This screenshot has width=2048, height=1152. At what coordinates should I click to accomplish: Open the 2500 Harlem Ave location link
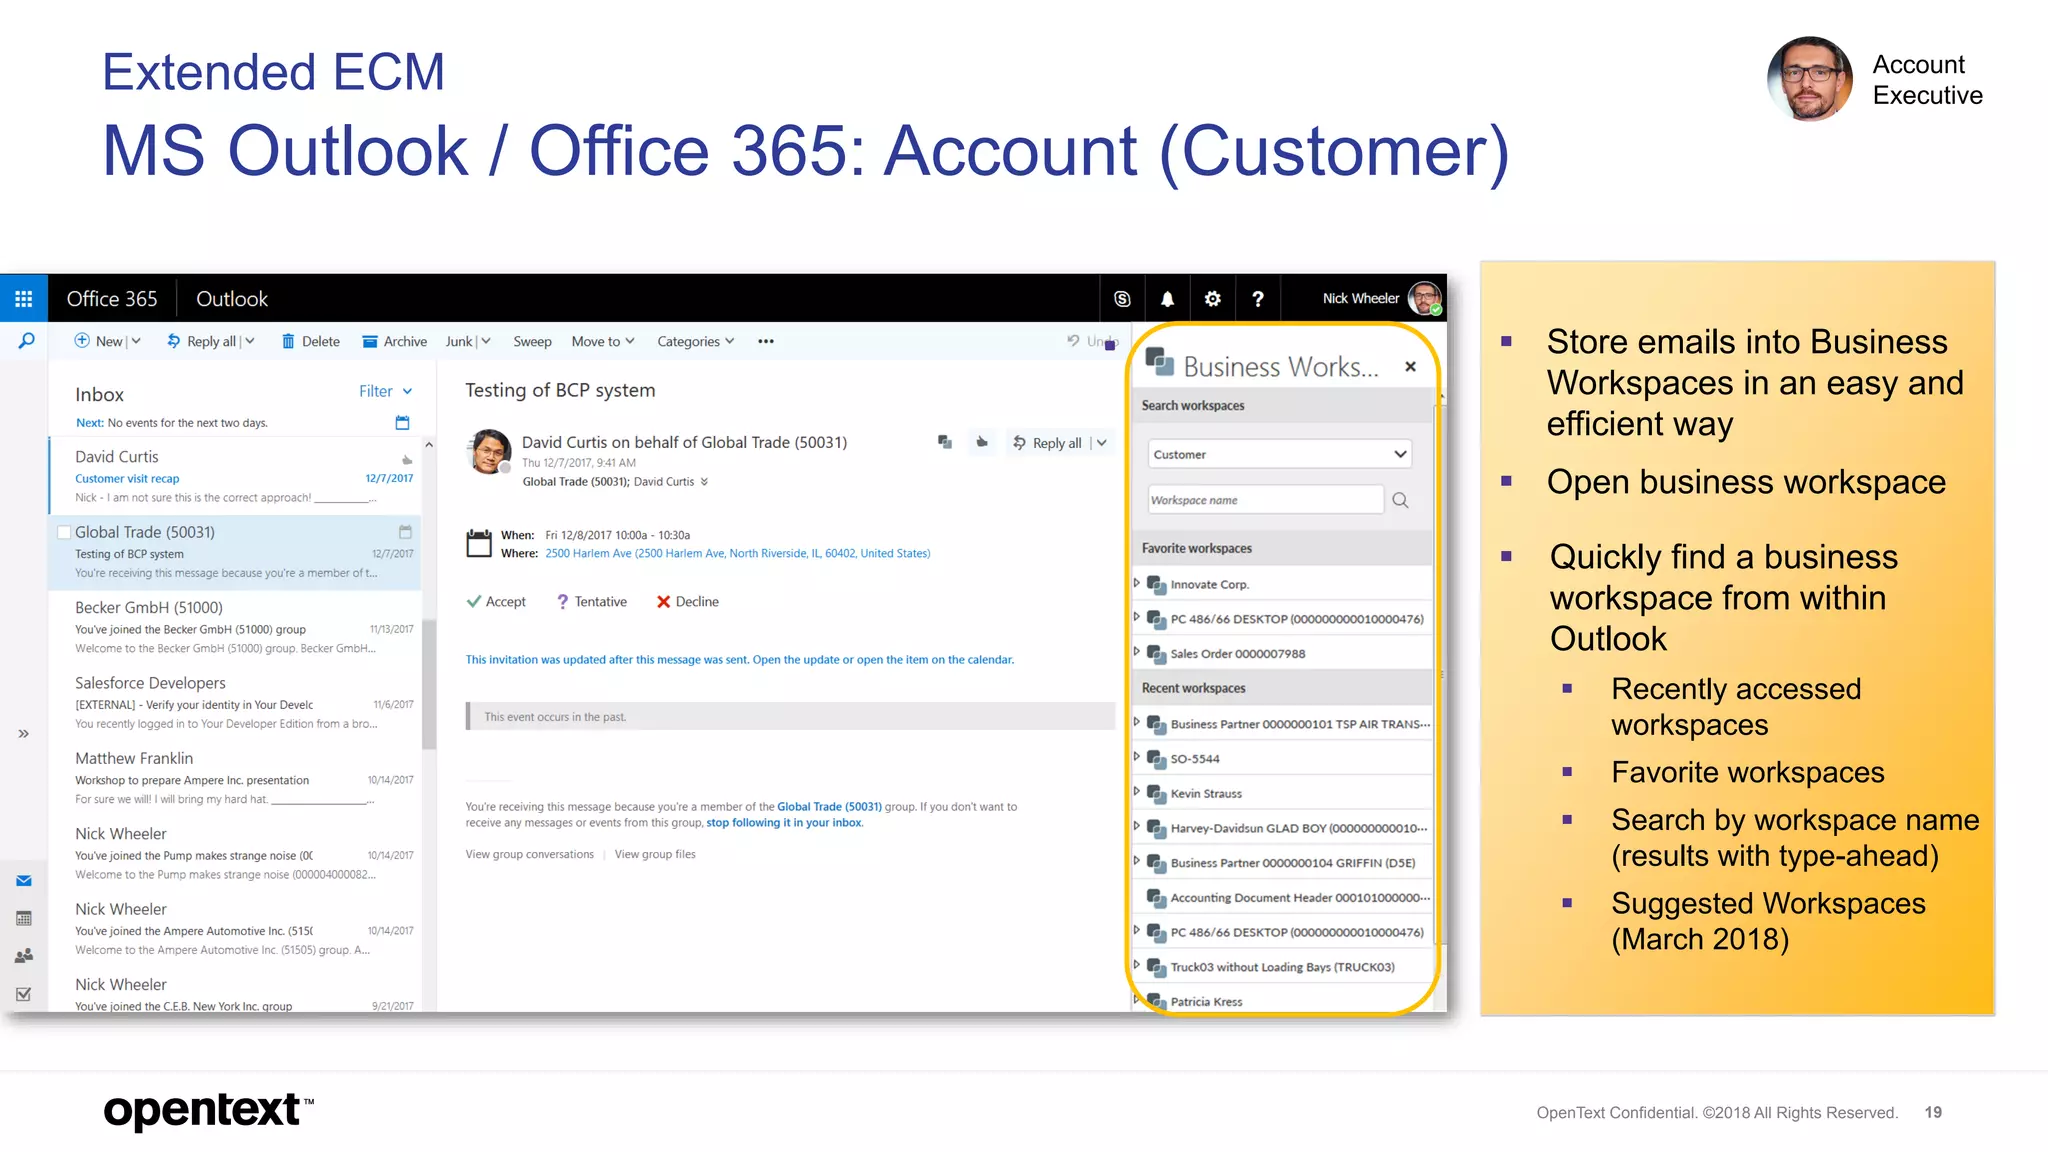738,553
